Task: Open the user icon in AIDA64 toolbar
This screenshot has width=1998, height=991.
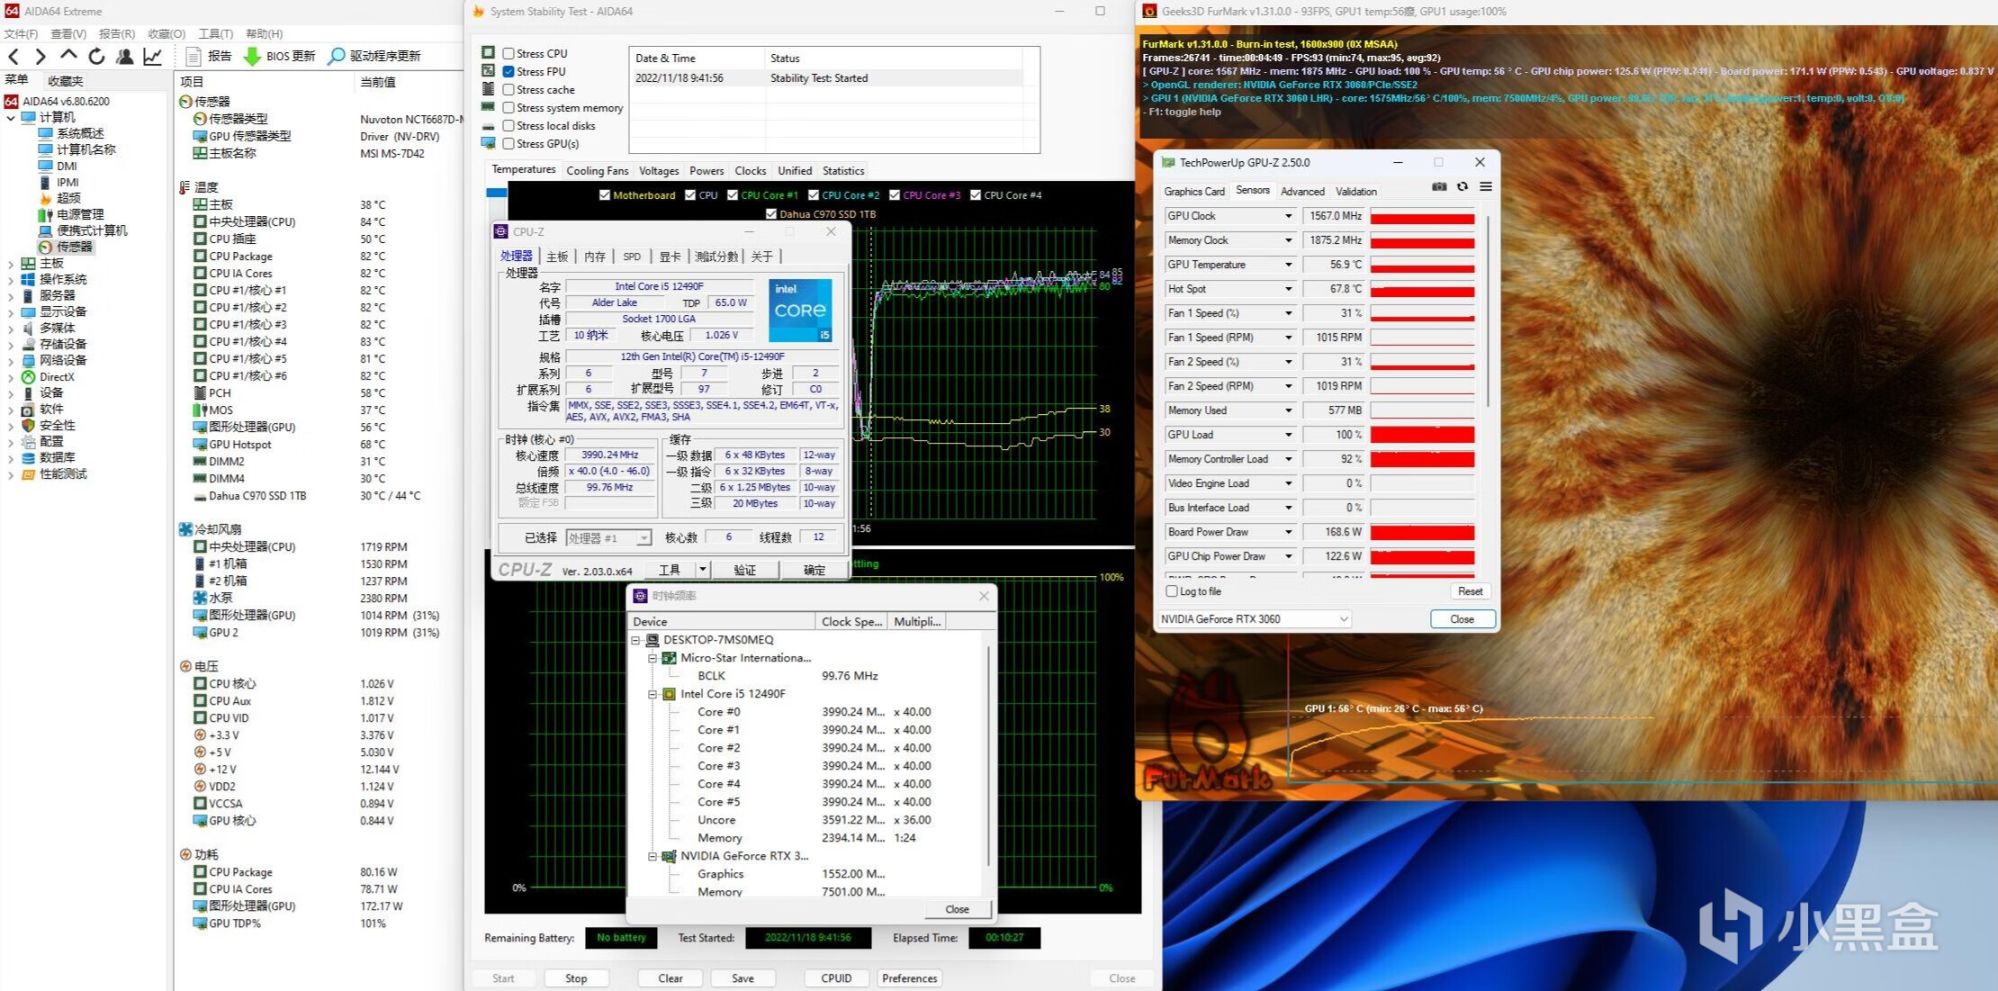Action: pos(124,56)
